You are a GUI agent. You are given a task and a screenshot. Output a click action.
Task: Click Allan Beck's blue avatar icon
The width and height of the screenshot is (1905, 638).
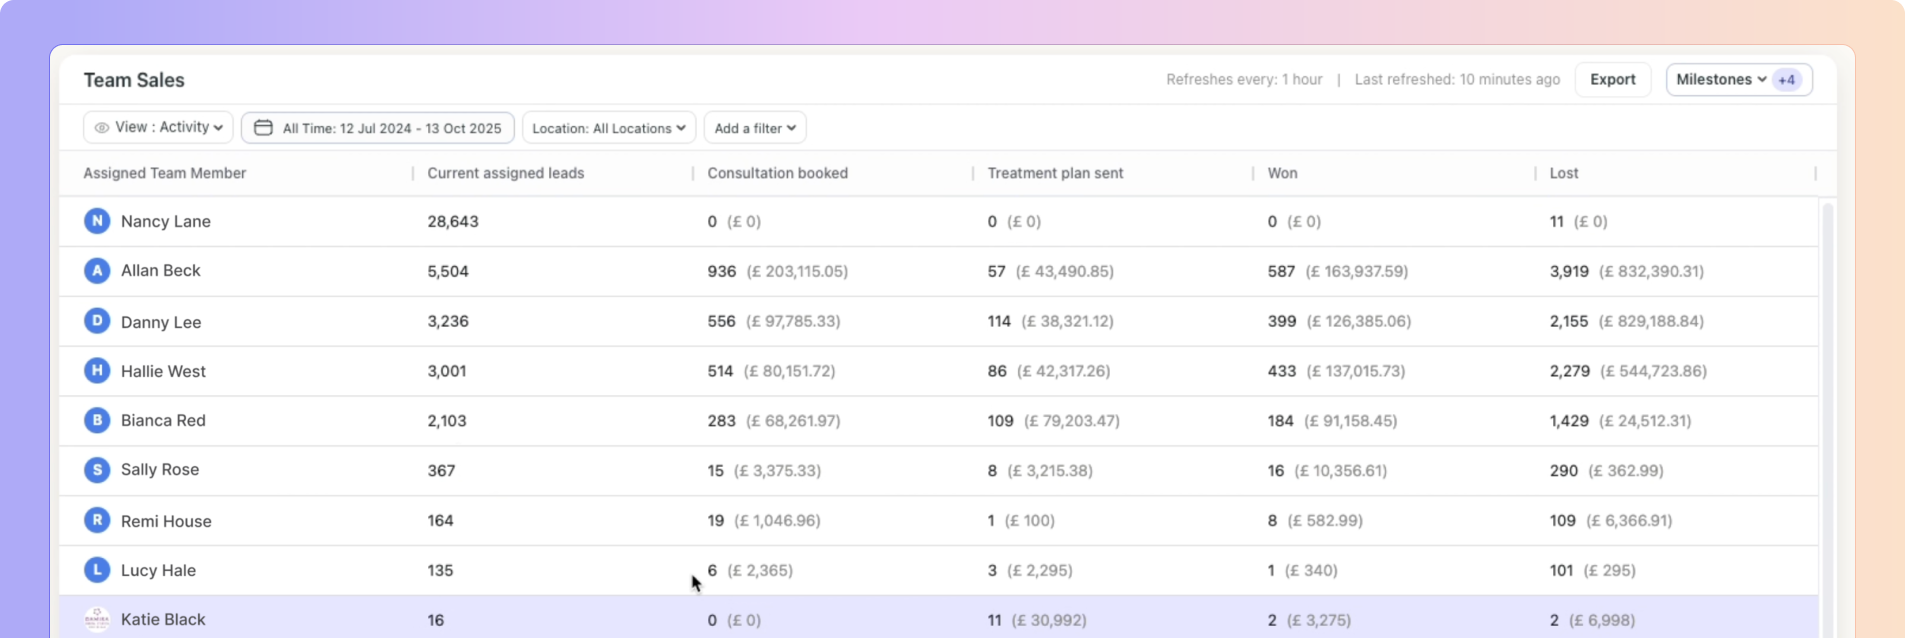[x=97, y=271]
